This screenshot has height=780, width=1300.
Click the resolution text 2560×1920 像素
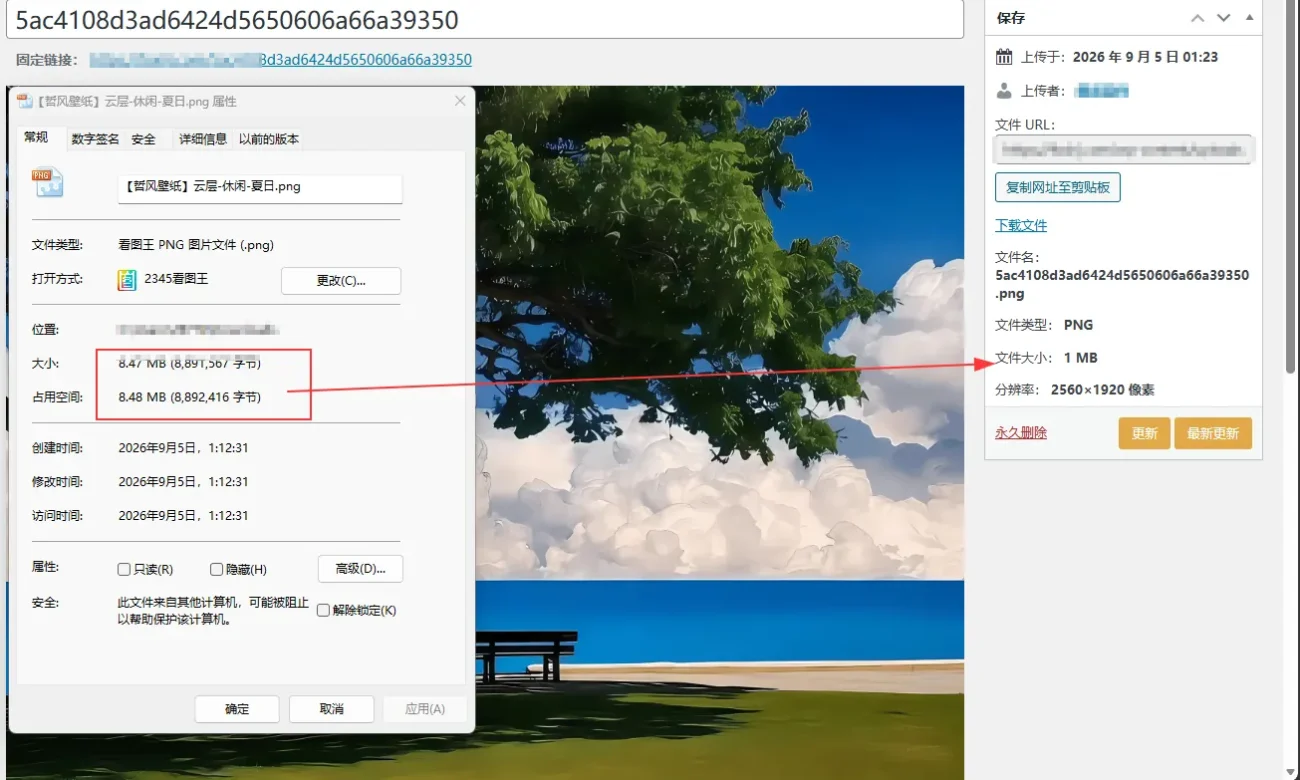pos(1103,389)
